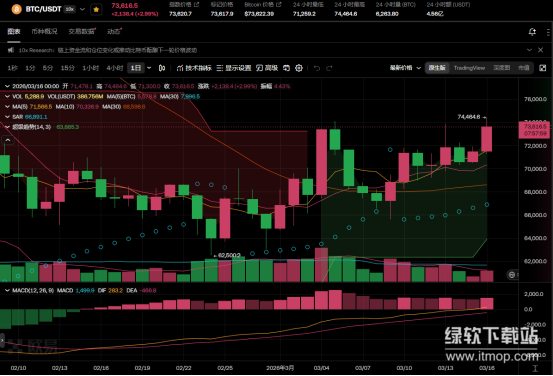Switch chart mode to 深度图 depth view

(x=501, y=68)
